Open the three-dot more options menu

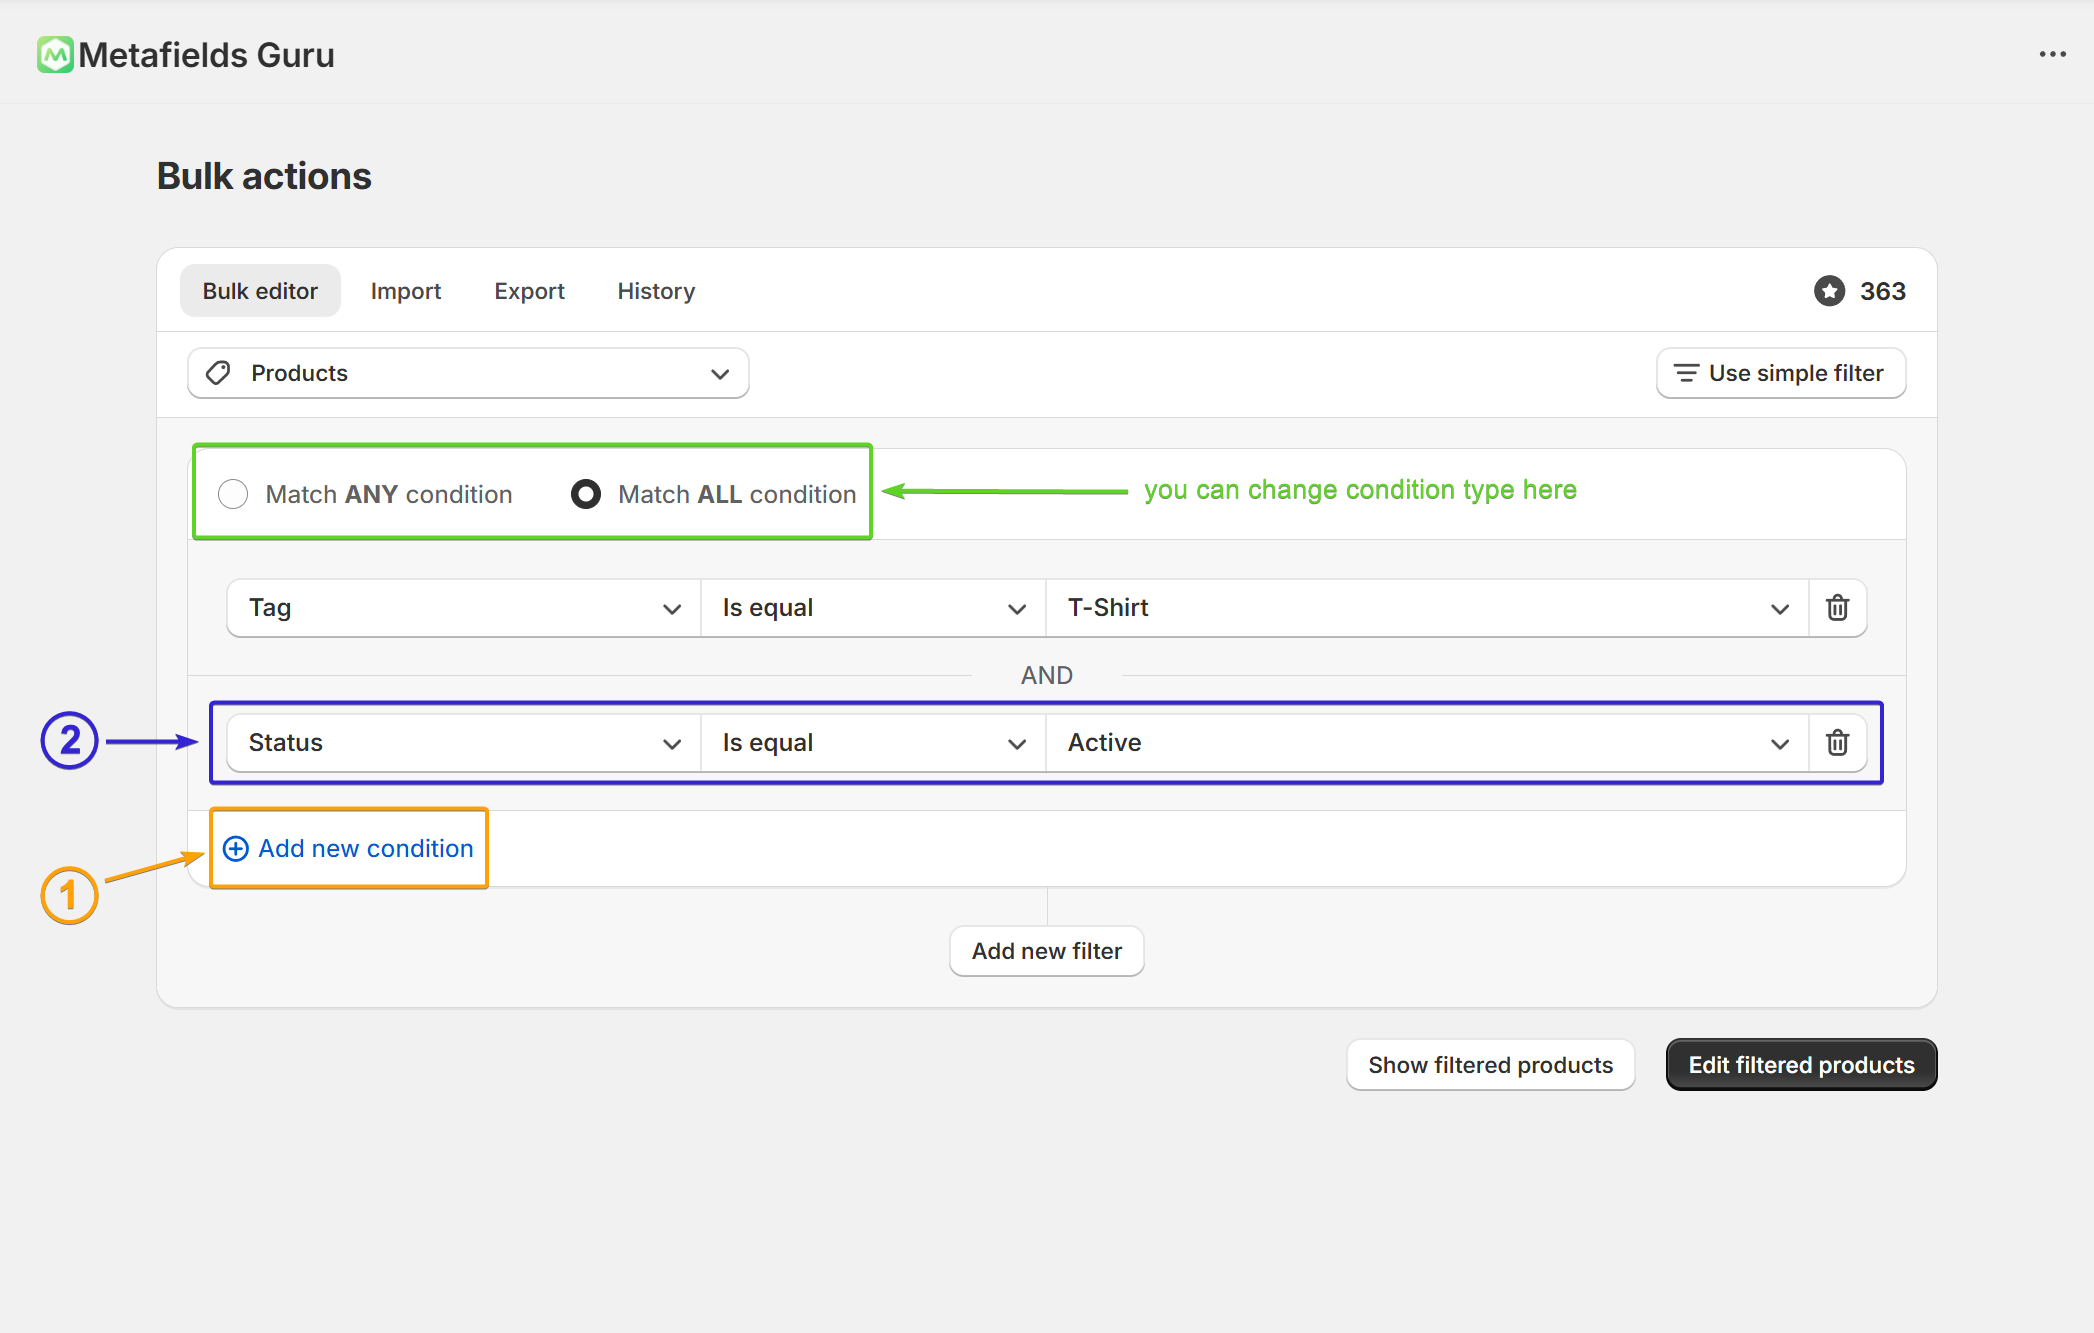point(2052,55)
